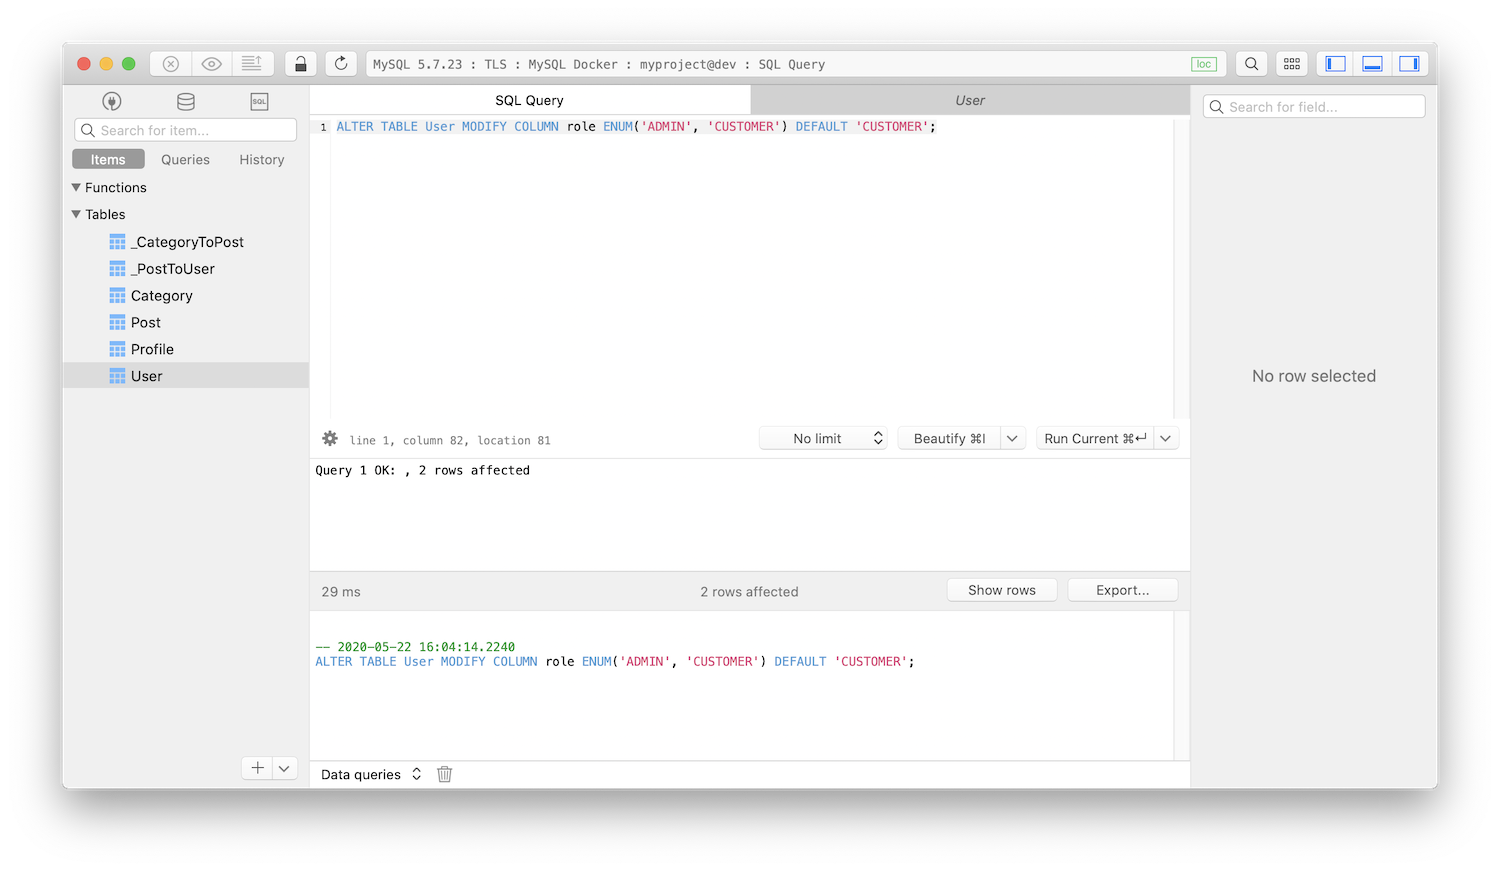Open the History tab in sidebar
The width and height of the screenshot is (1500, 871).
pyautogui.click(x=260, y=159)
